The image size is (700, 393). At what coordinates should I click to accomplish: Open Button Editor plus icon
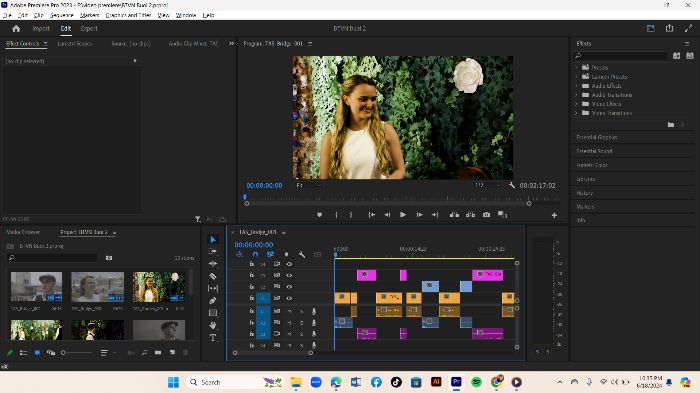point(554,215)
